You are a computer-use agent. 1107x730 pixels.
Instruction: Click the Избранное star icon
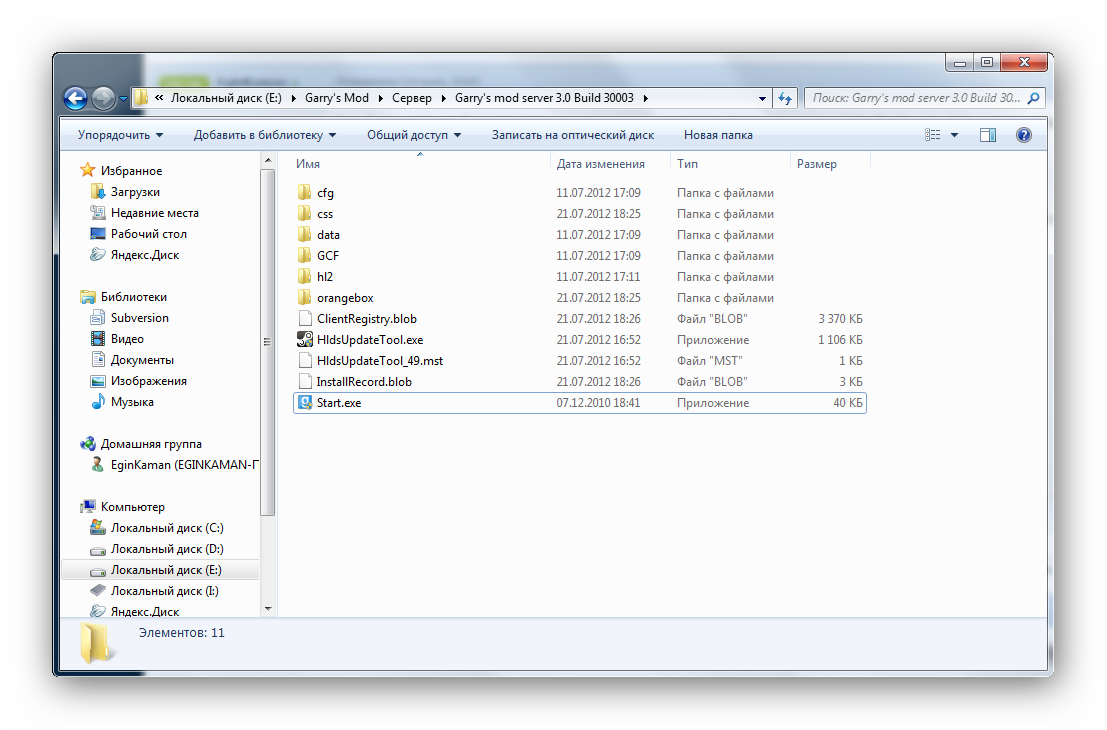click(x=88, y=169)
